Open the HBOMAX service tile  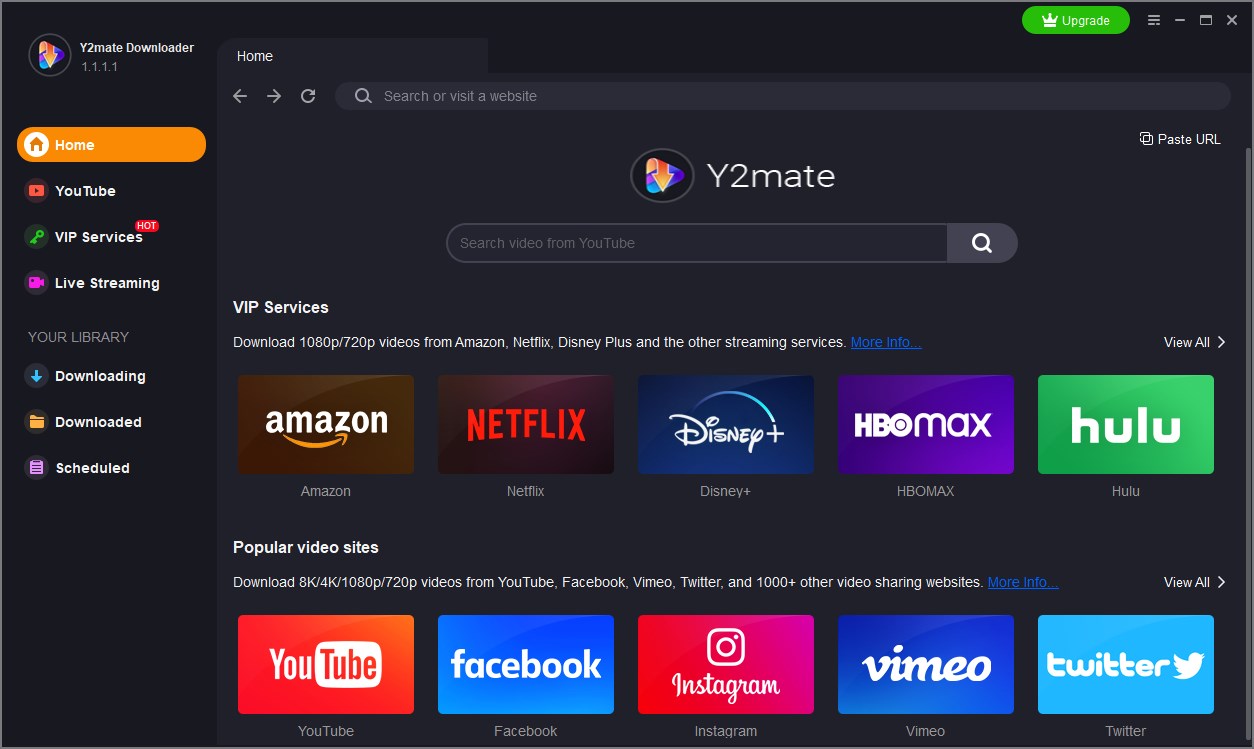pos(926,424)
